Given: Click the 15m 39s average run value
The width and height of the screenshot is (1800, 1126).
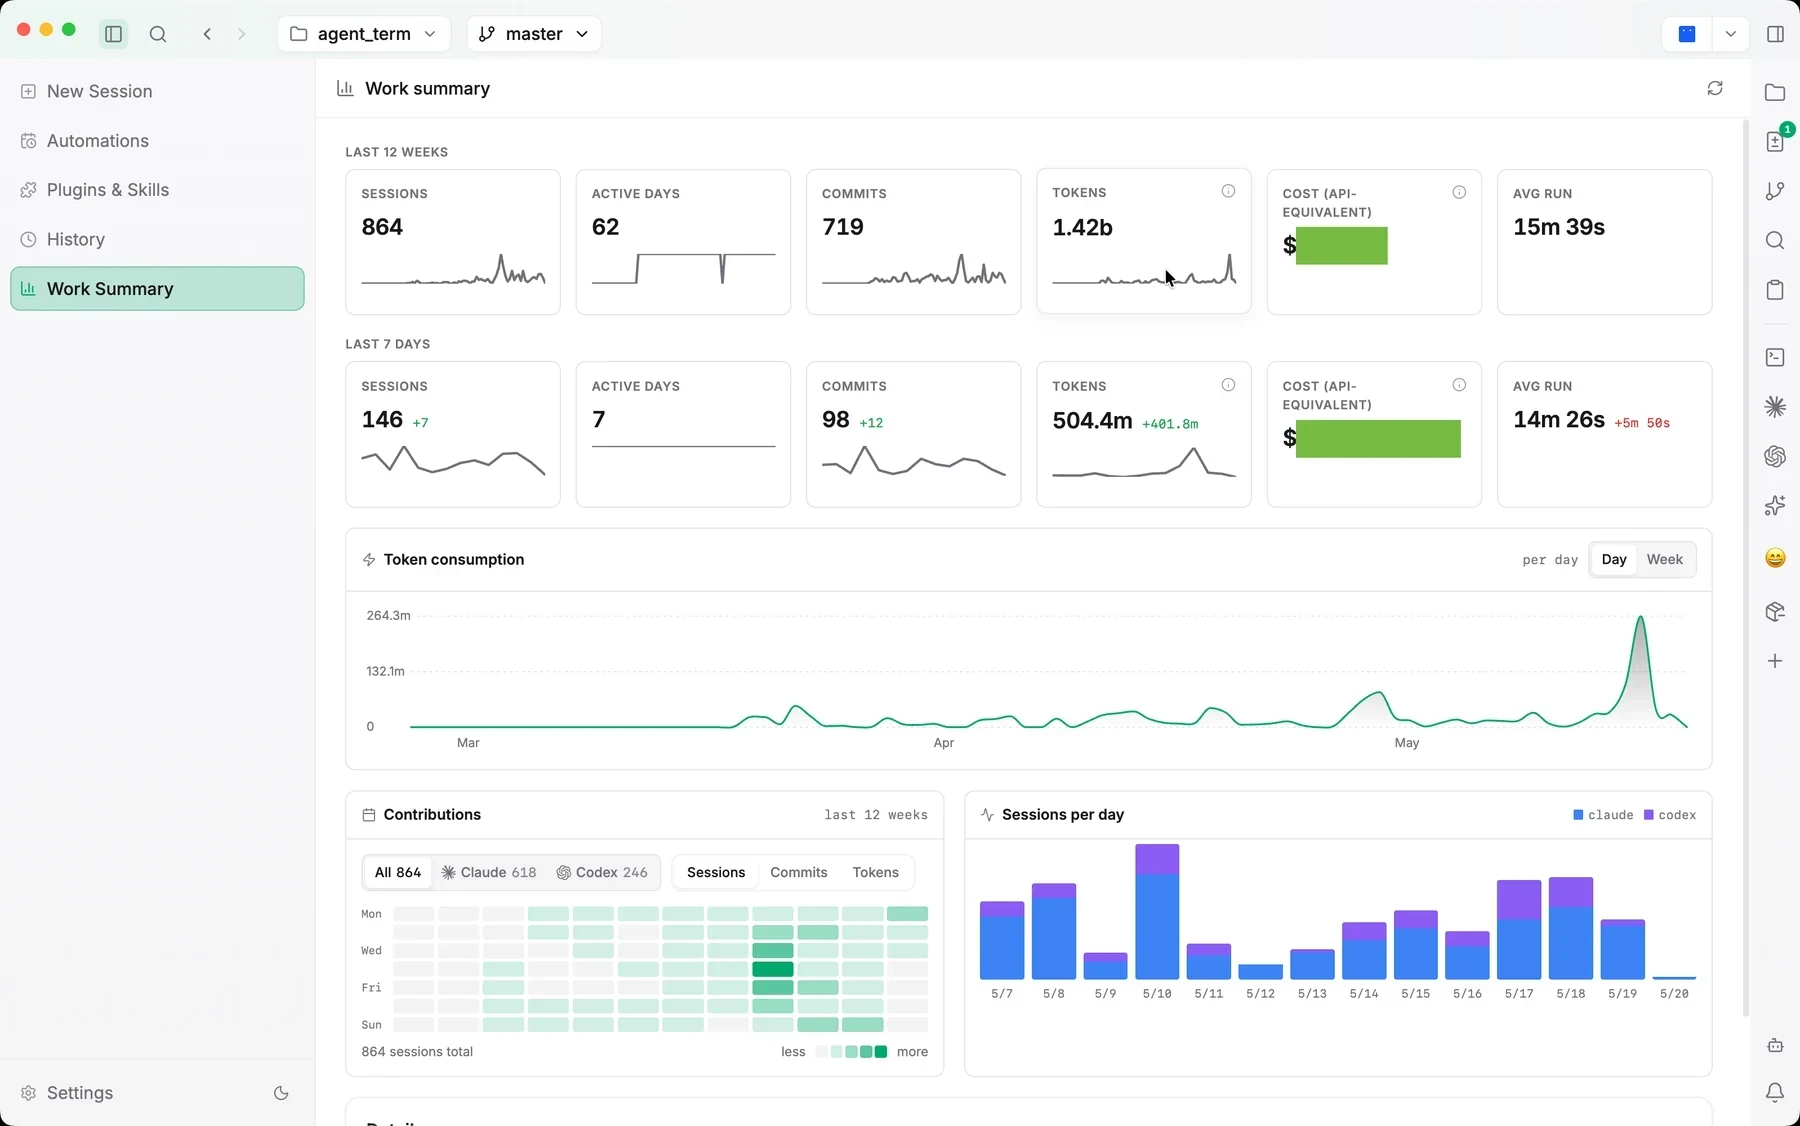Looking at the screenshot, I should (x=1559, y=227).
